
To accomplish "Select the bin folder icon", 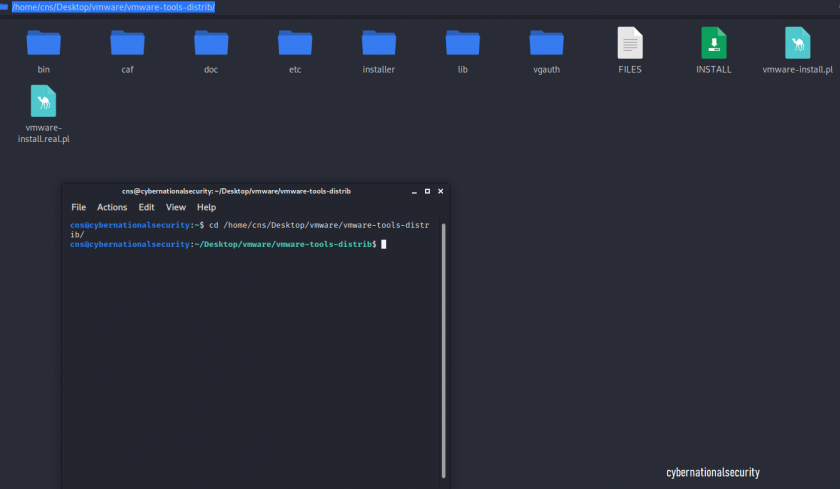I will (43, 42).
